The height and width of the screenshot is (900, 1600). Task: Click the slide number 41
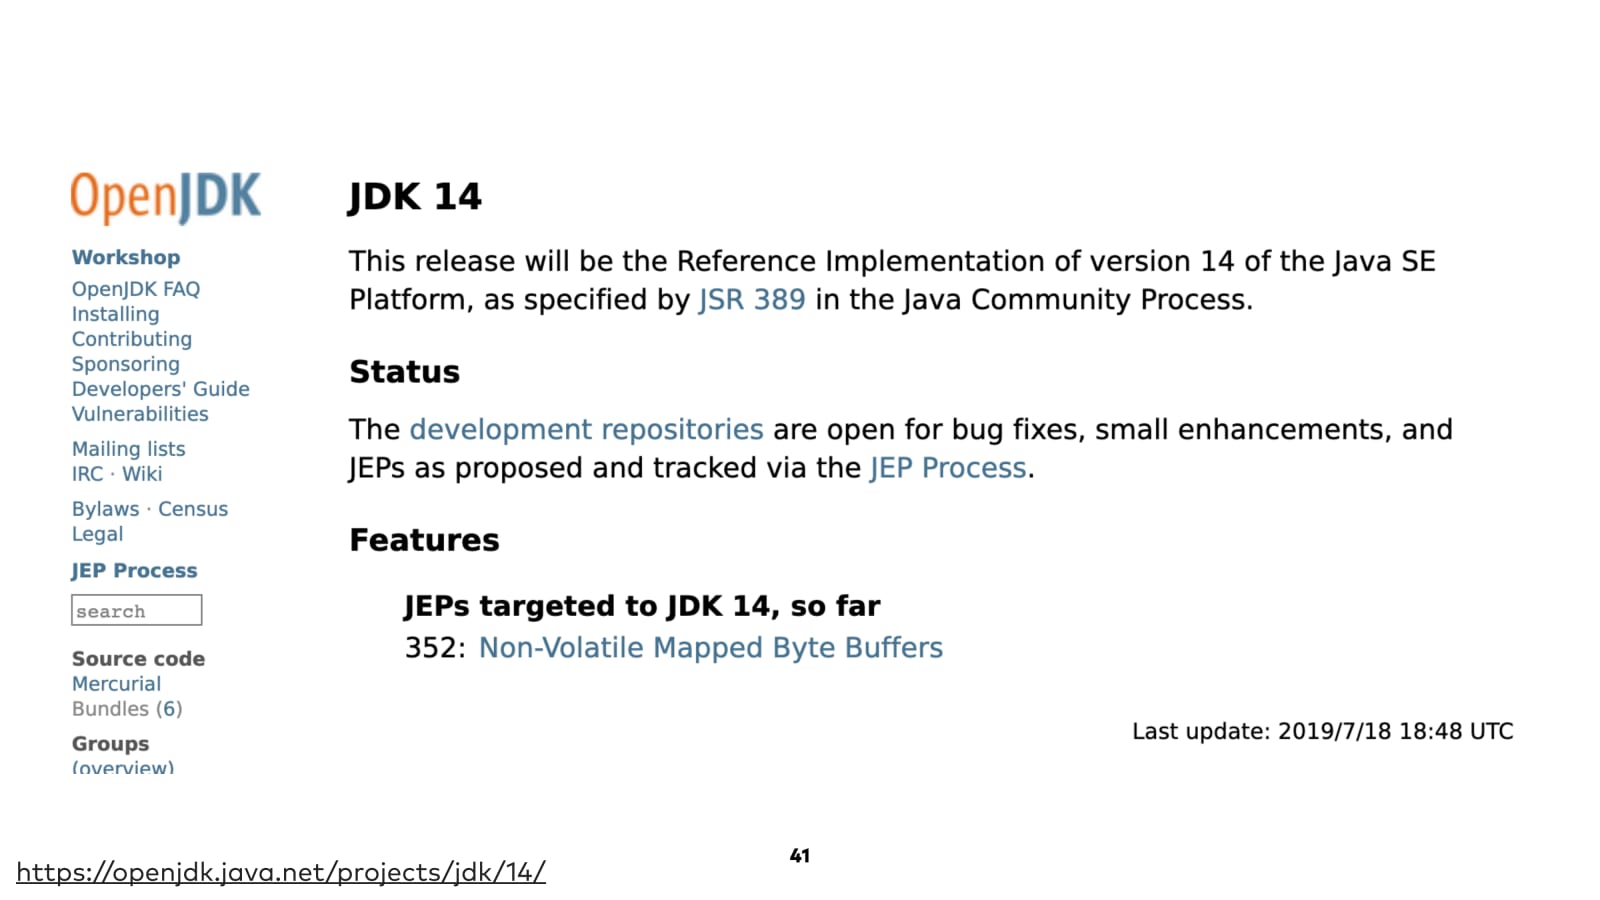pos(800,856)
